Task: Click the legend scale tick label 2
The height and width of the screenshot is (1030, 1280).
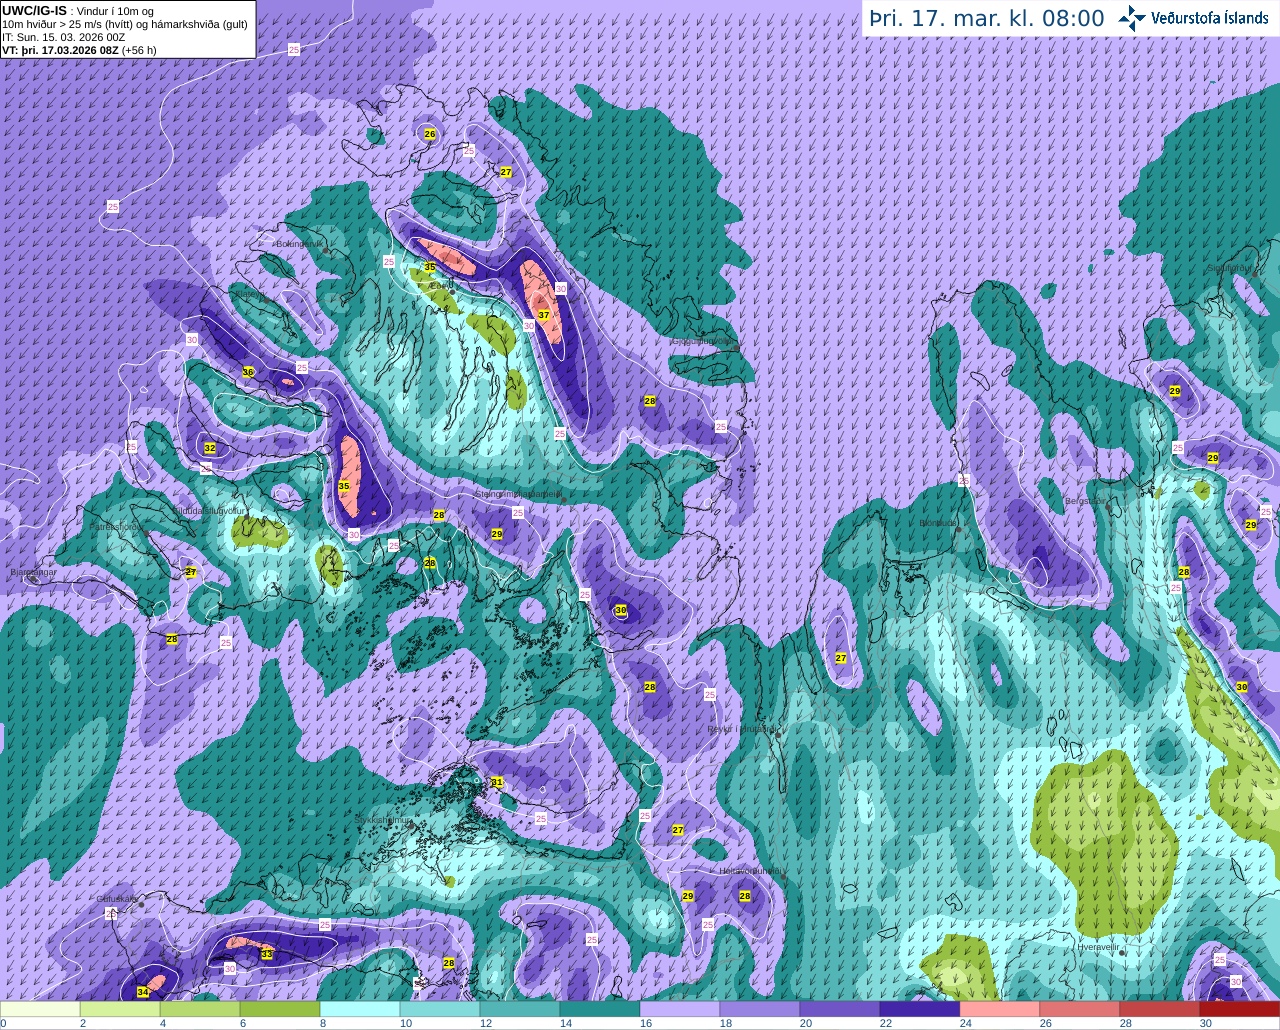Action: [83, 1023]
